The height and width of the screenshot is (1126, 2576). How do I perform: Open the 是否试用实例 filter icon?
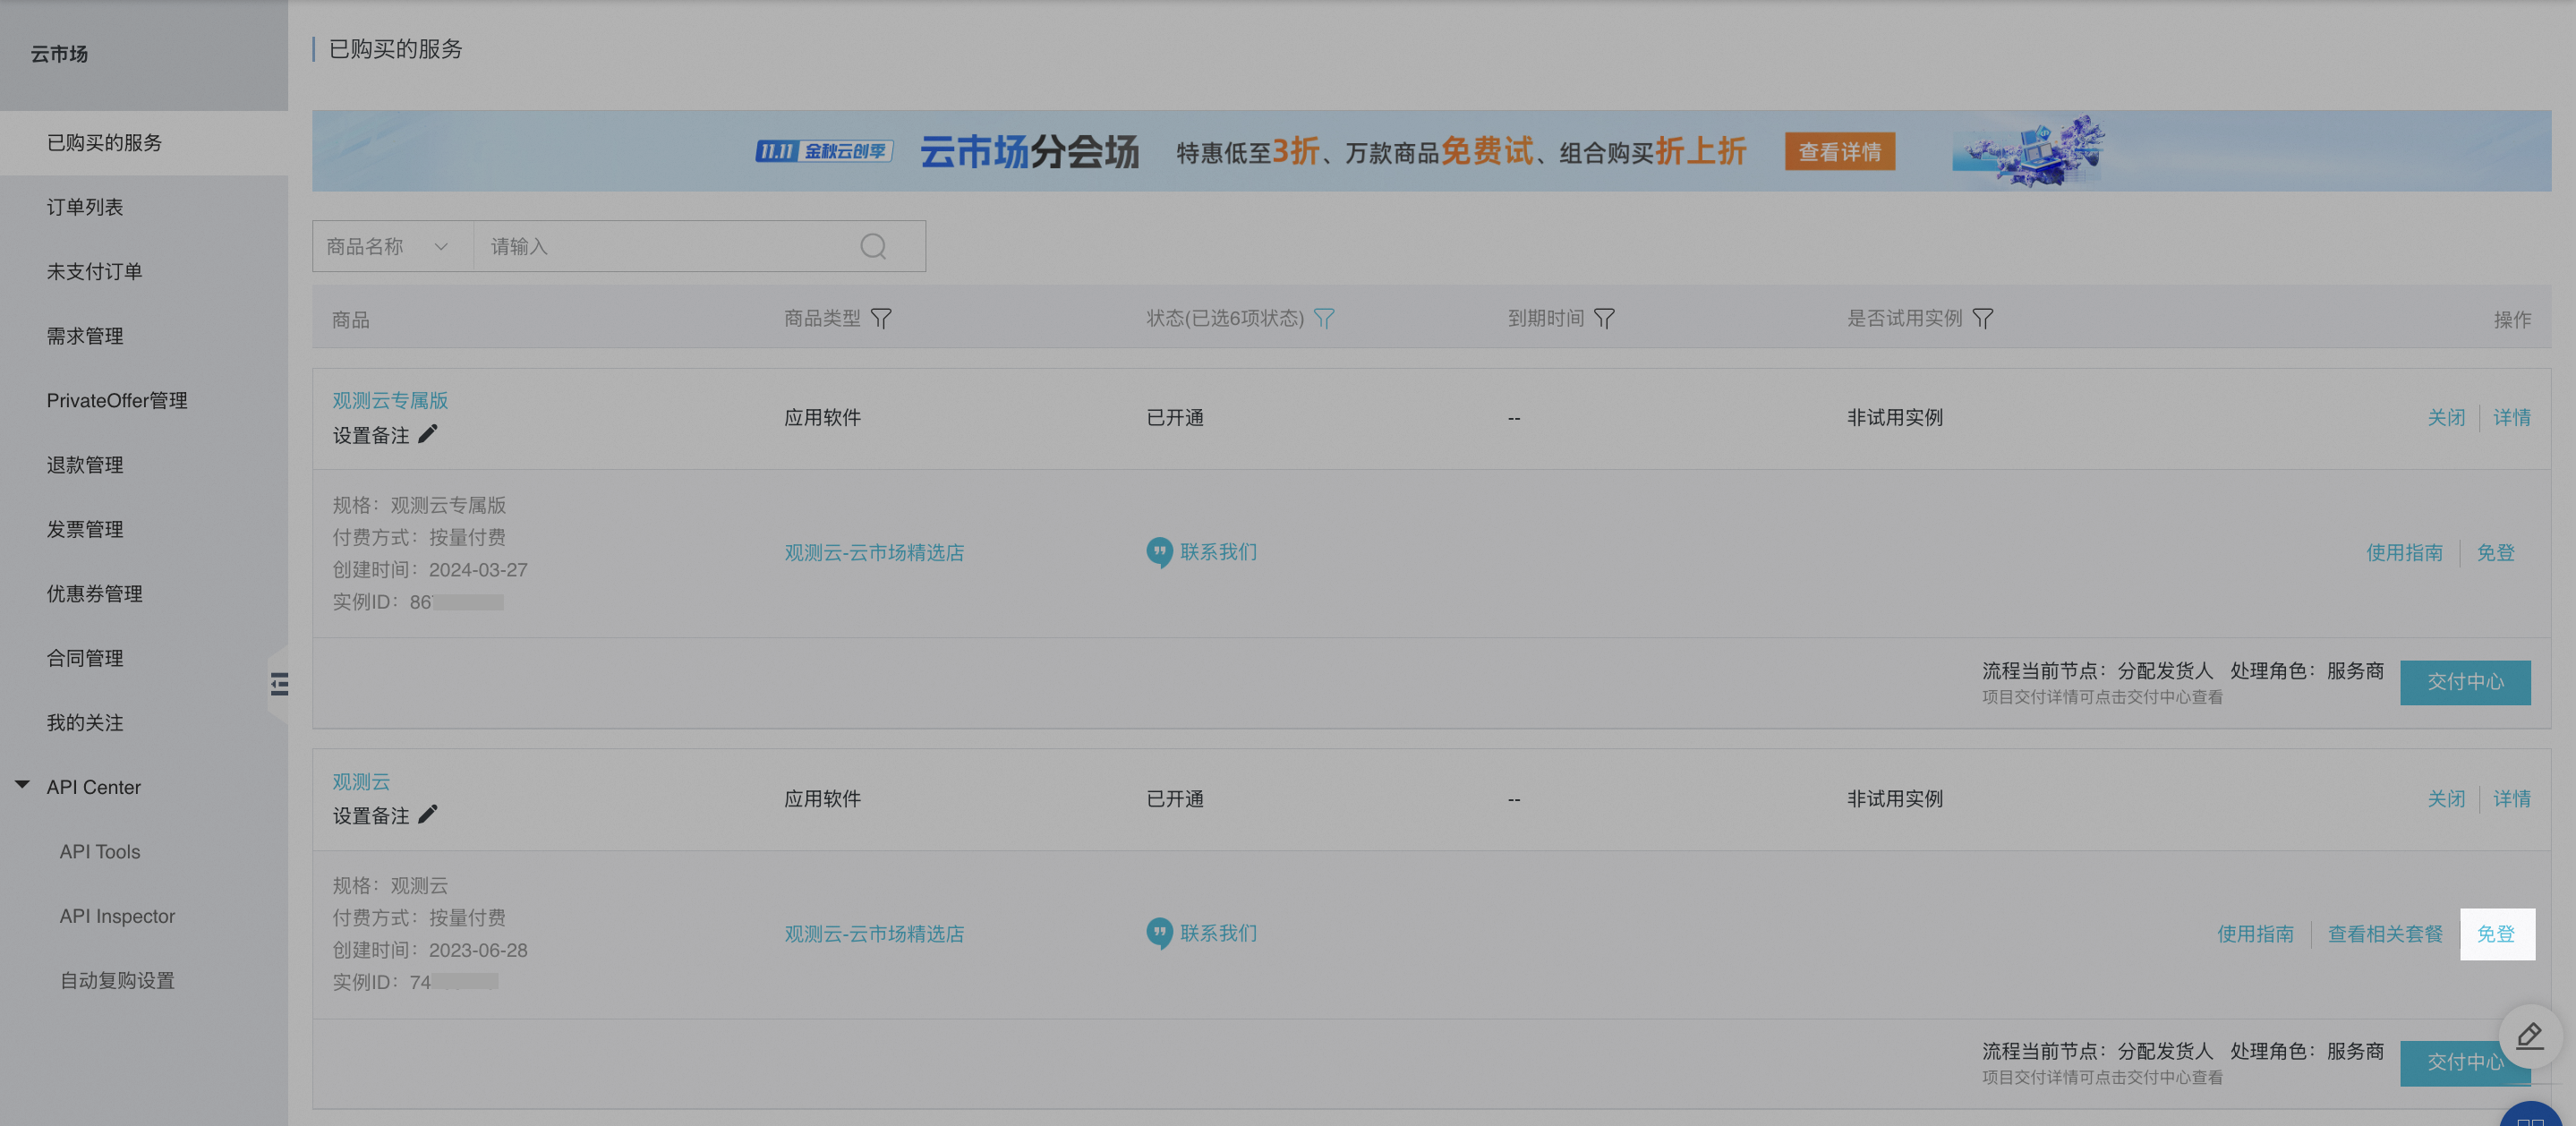1983,318
